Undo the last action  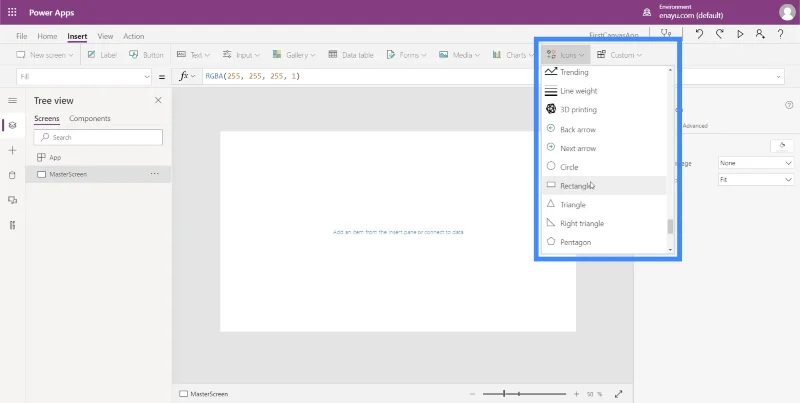[x=699, y=34]
